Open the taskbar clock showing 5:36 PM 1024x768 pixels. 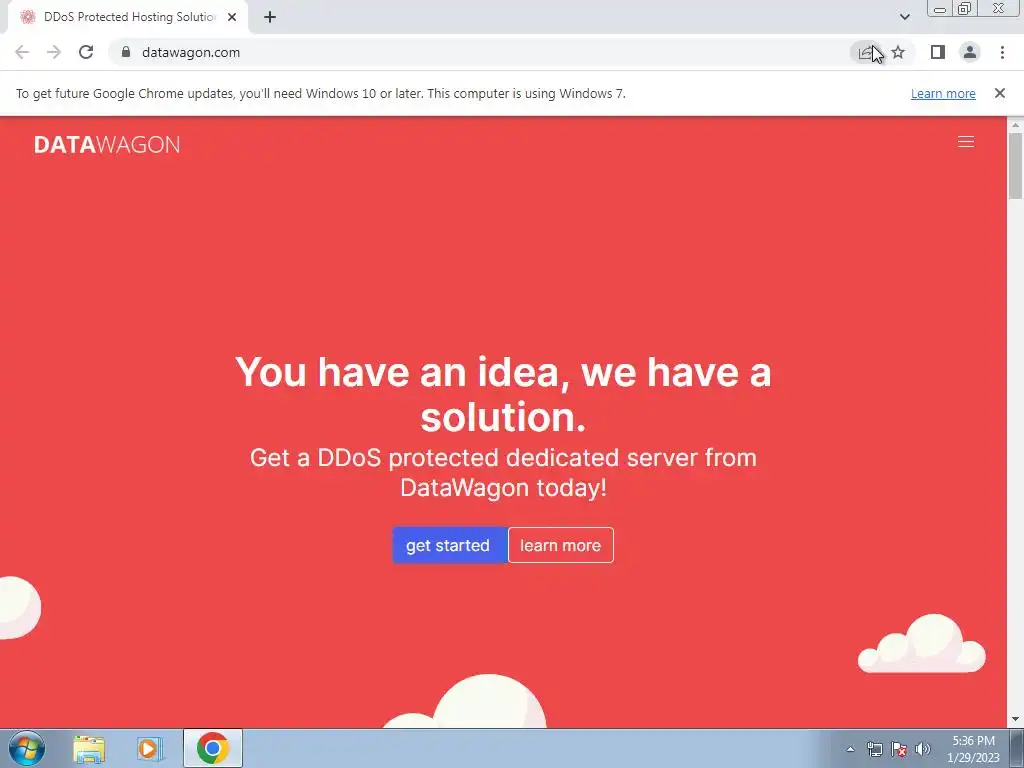(973, 749)
